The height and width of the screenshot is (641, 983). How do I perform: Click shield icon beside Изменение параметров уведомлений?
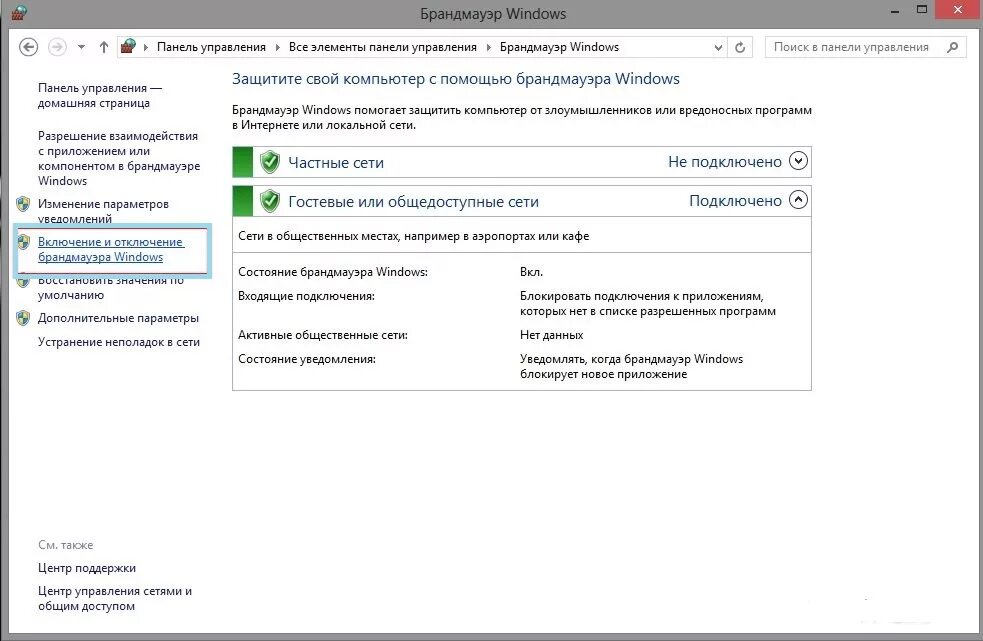[23, 204]
